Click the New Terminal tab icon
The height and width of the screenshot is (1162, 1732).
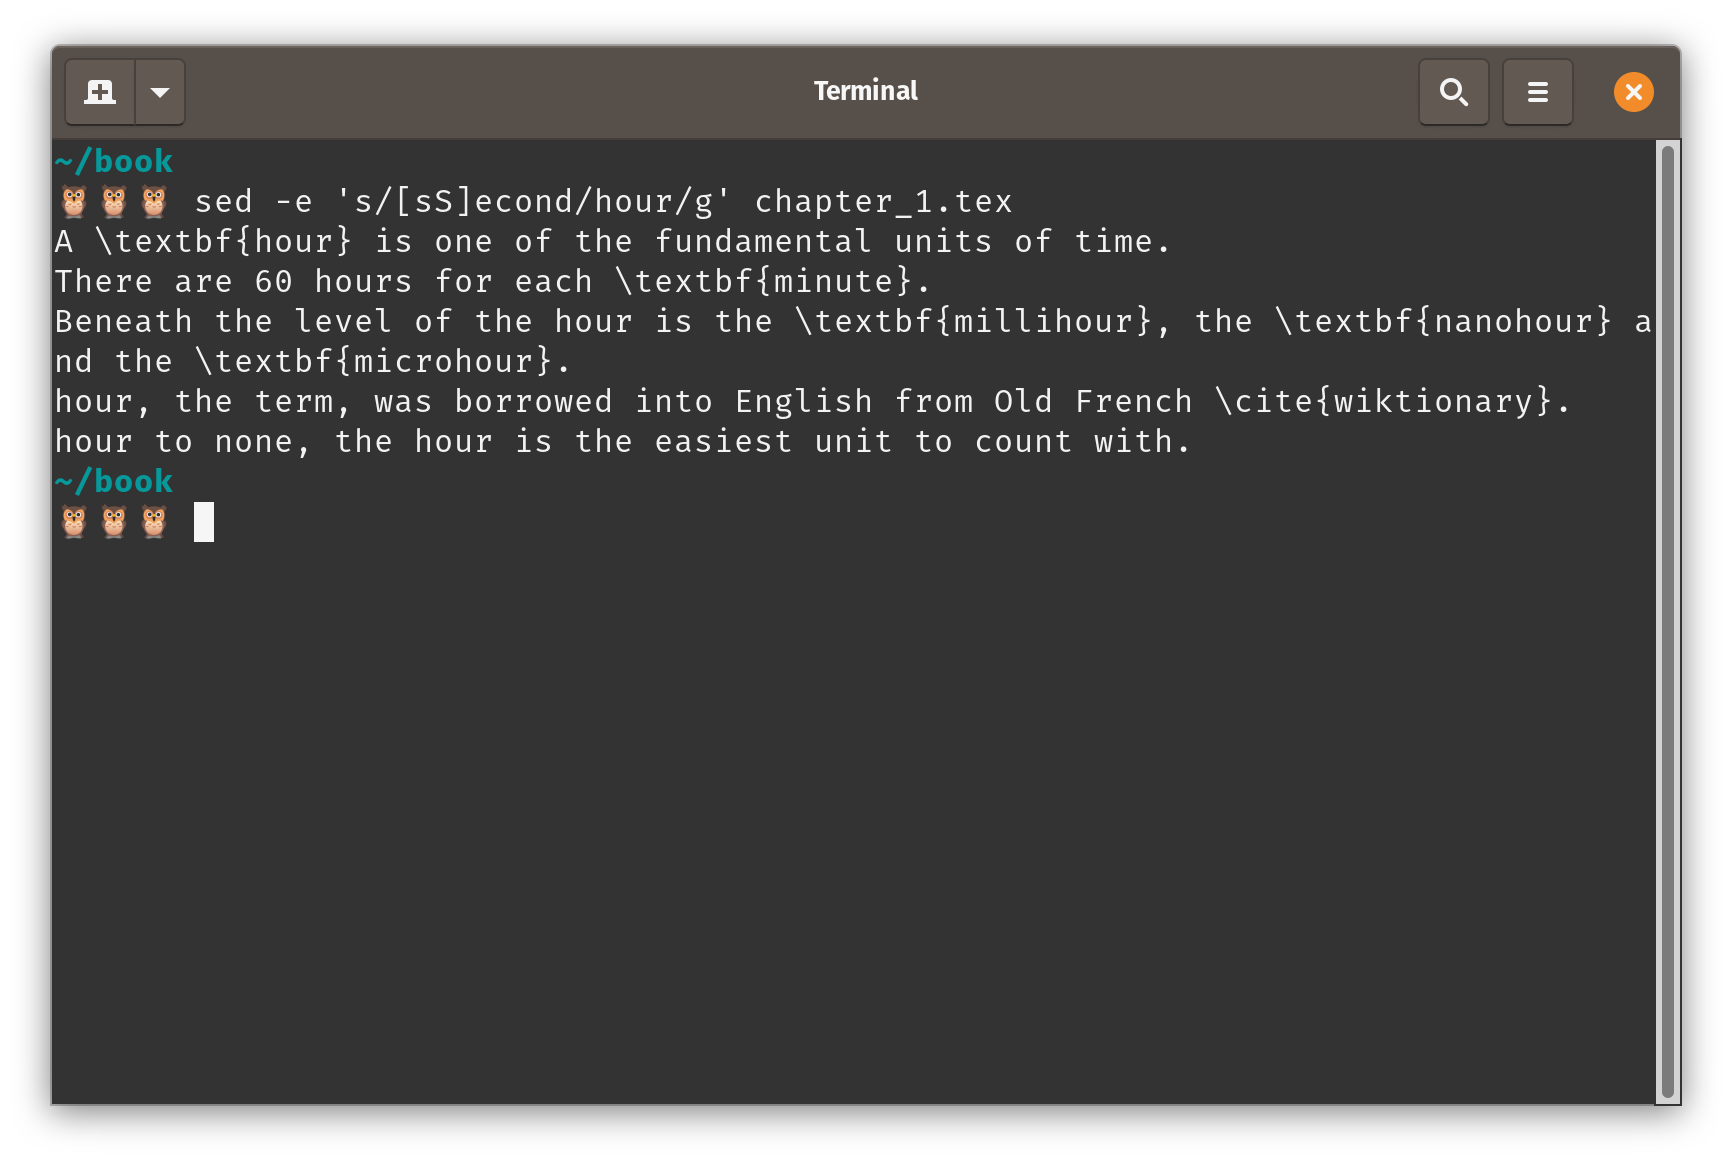(99, 91)
